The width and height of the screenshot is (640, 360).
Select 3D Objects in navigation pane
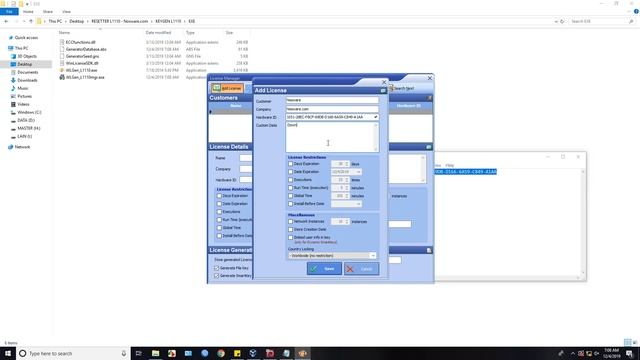[27, 56]
